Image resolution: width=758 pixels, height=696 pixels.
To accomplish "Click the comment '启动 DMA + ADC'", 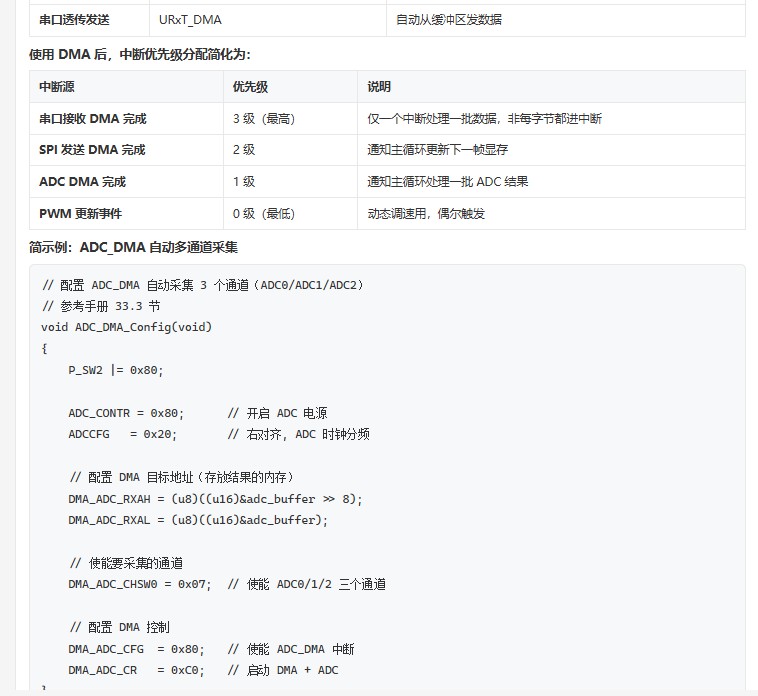I will pos(283,670).
